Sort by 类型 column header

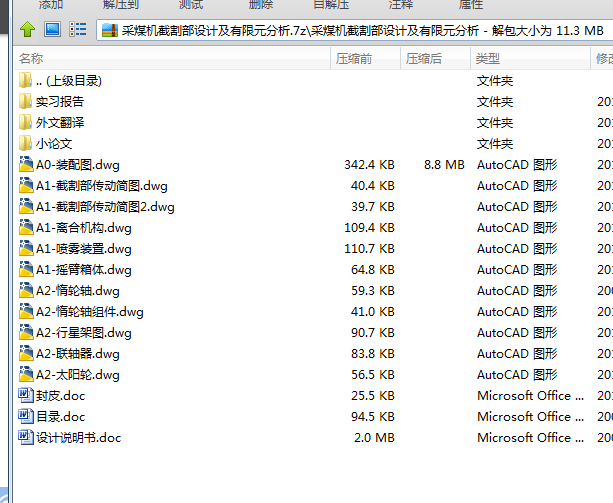coord(531,59)
